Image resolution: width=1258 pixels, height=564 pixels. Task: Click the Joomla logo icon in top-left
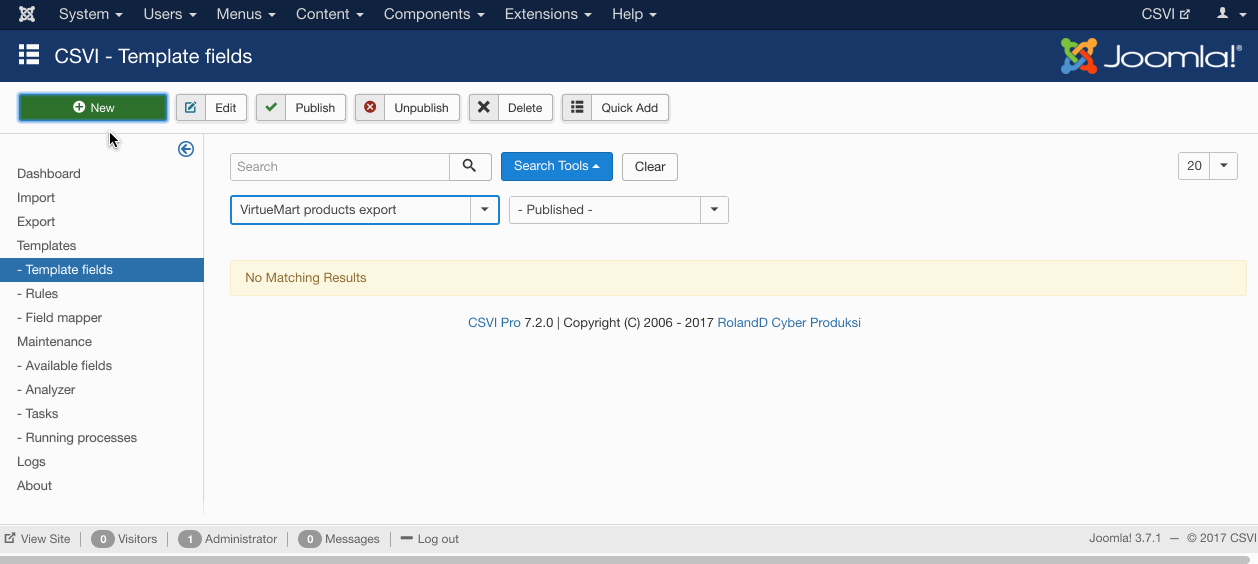pos(27,14)
